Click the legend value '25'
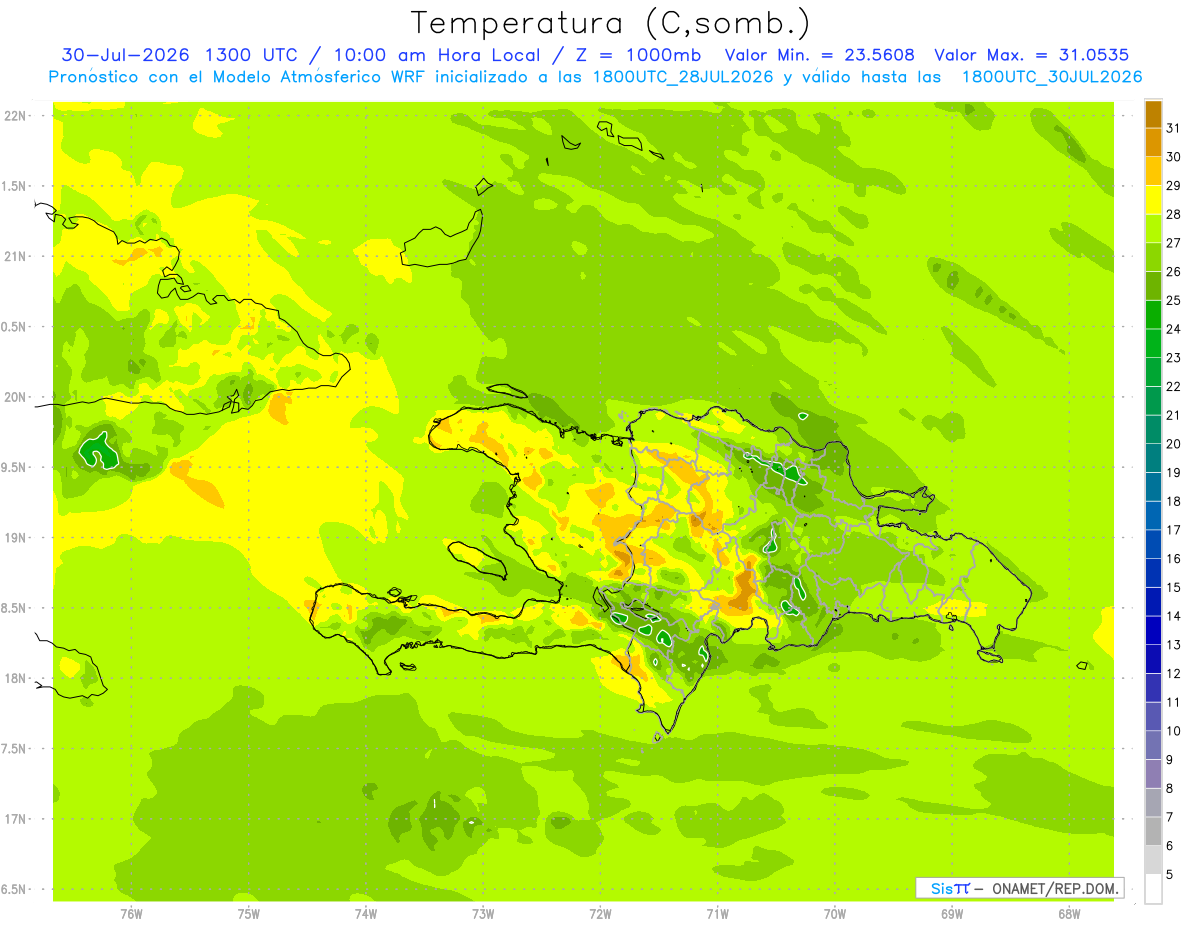Screen dimensions: 1200x927 tap(1174, 300)
